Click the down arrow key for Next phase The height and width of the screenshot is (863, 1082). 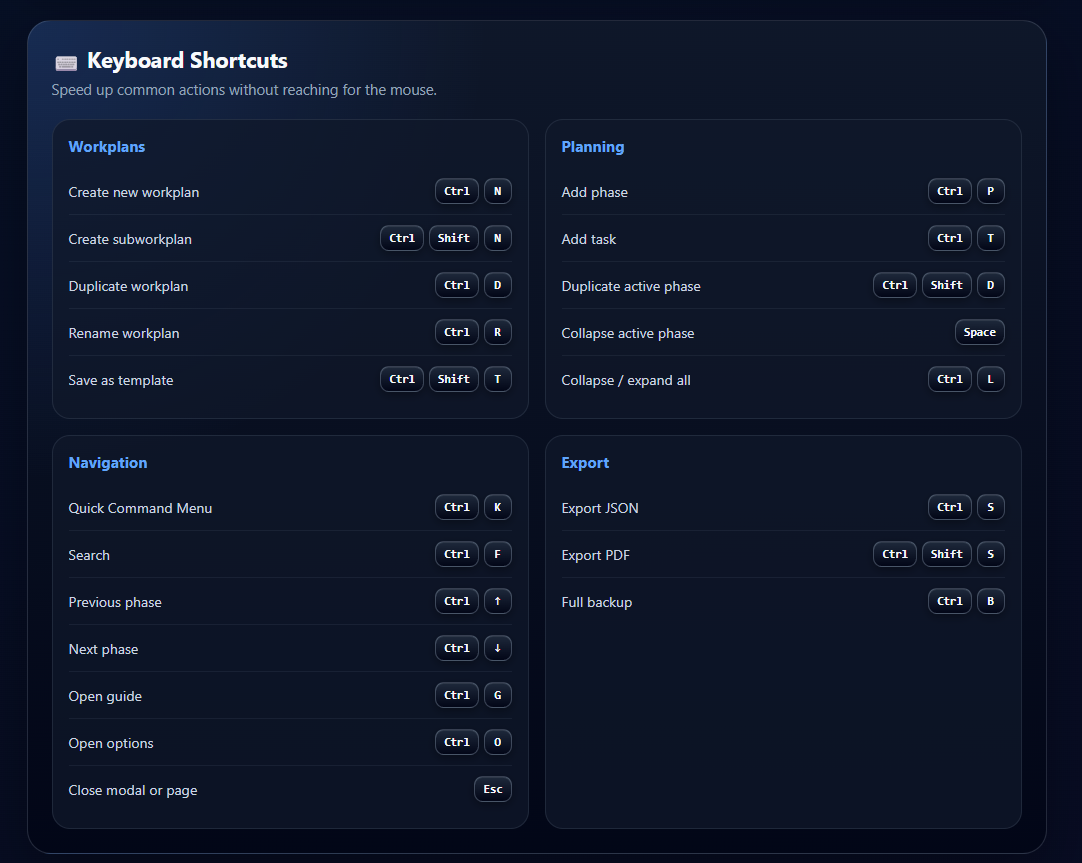(498, 648)
